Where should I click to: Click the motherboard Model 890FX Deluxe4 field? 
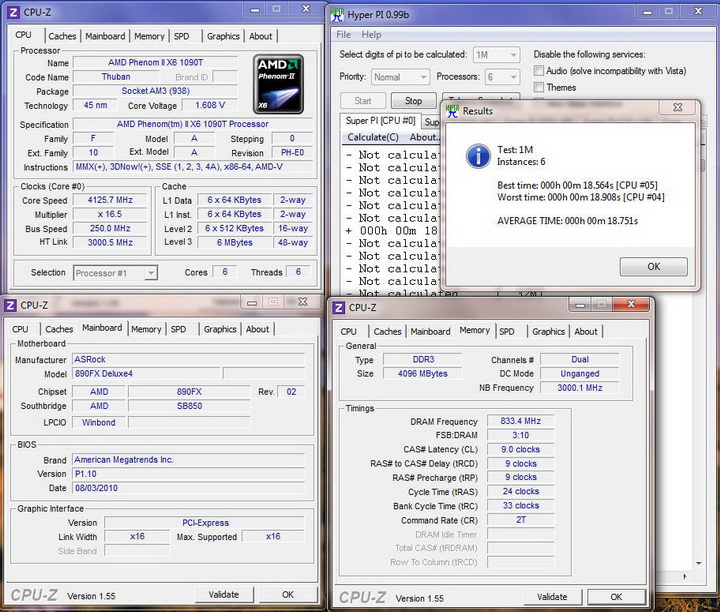click(x=146, y=374)
